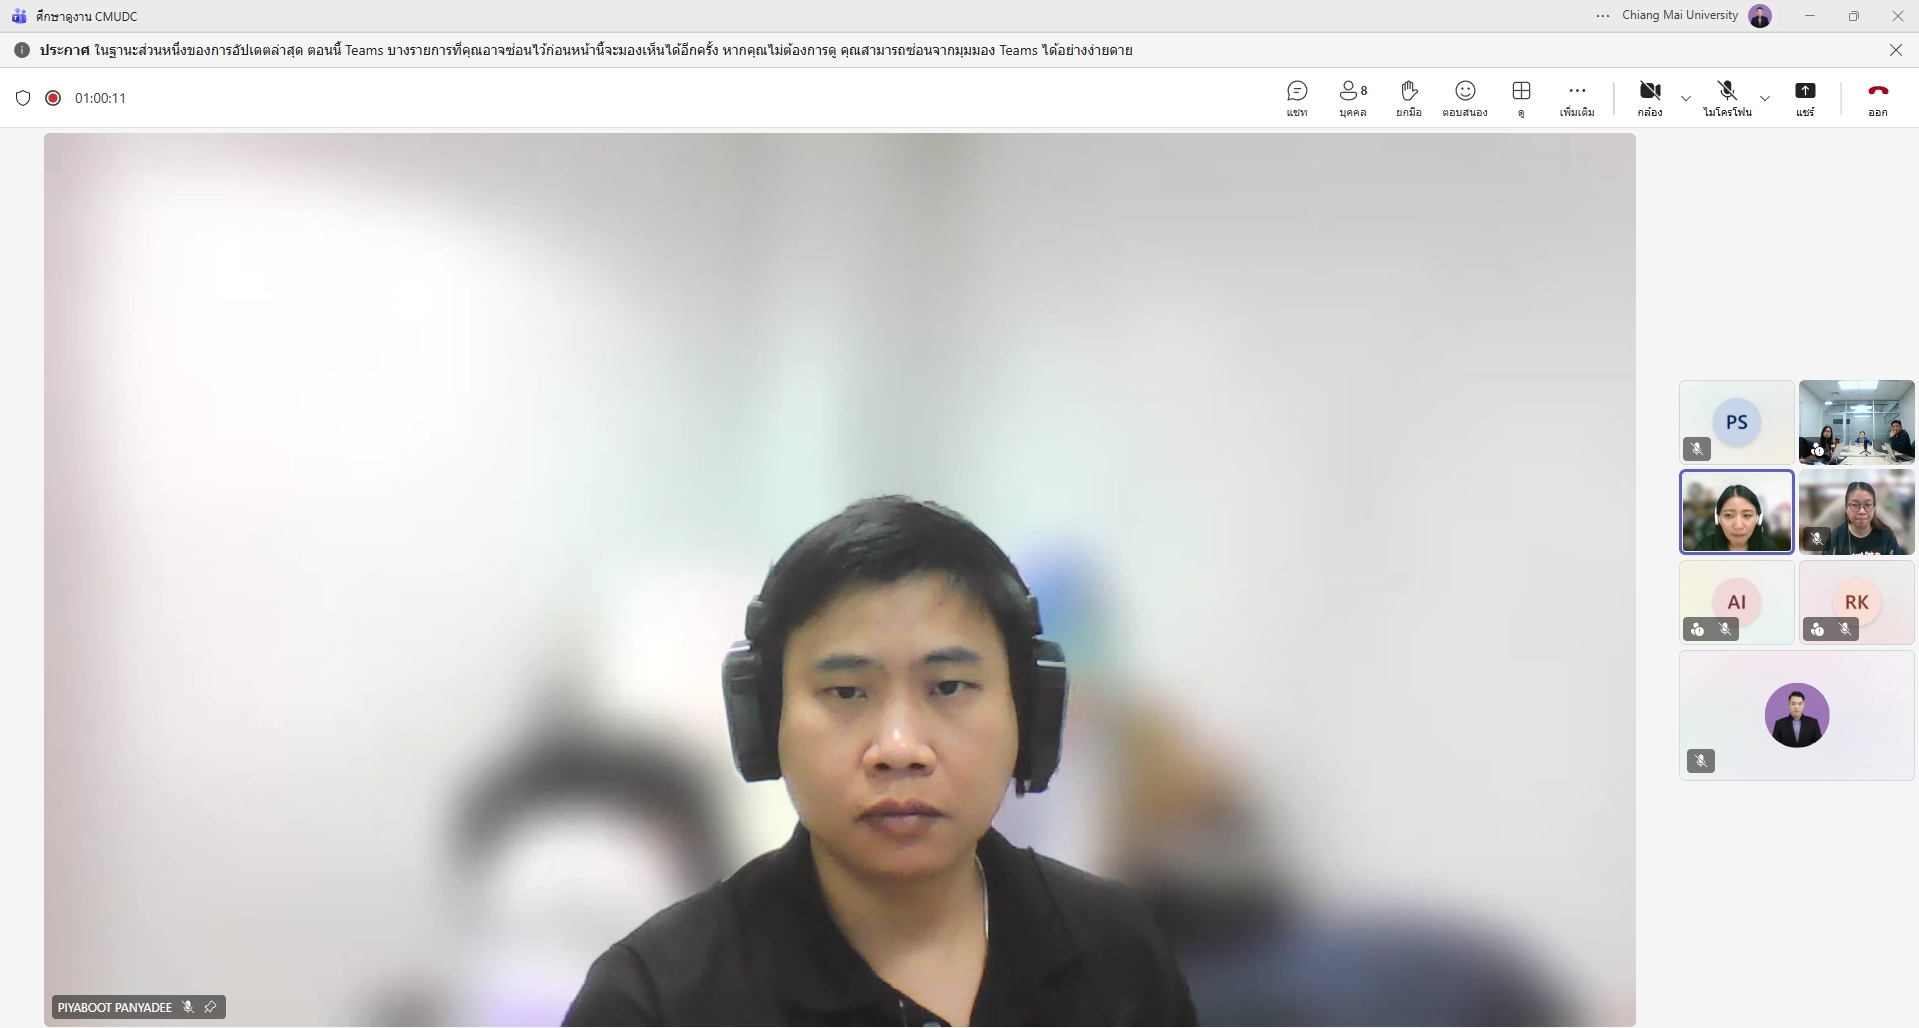1919x1028 pixels.
Task: Open the reactions emoji menu
Action: (1465, 97)
